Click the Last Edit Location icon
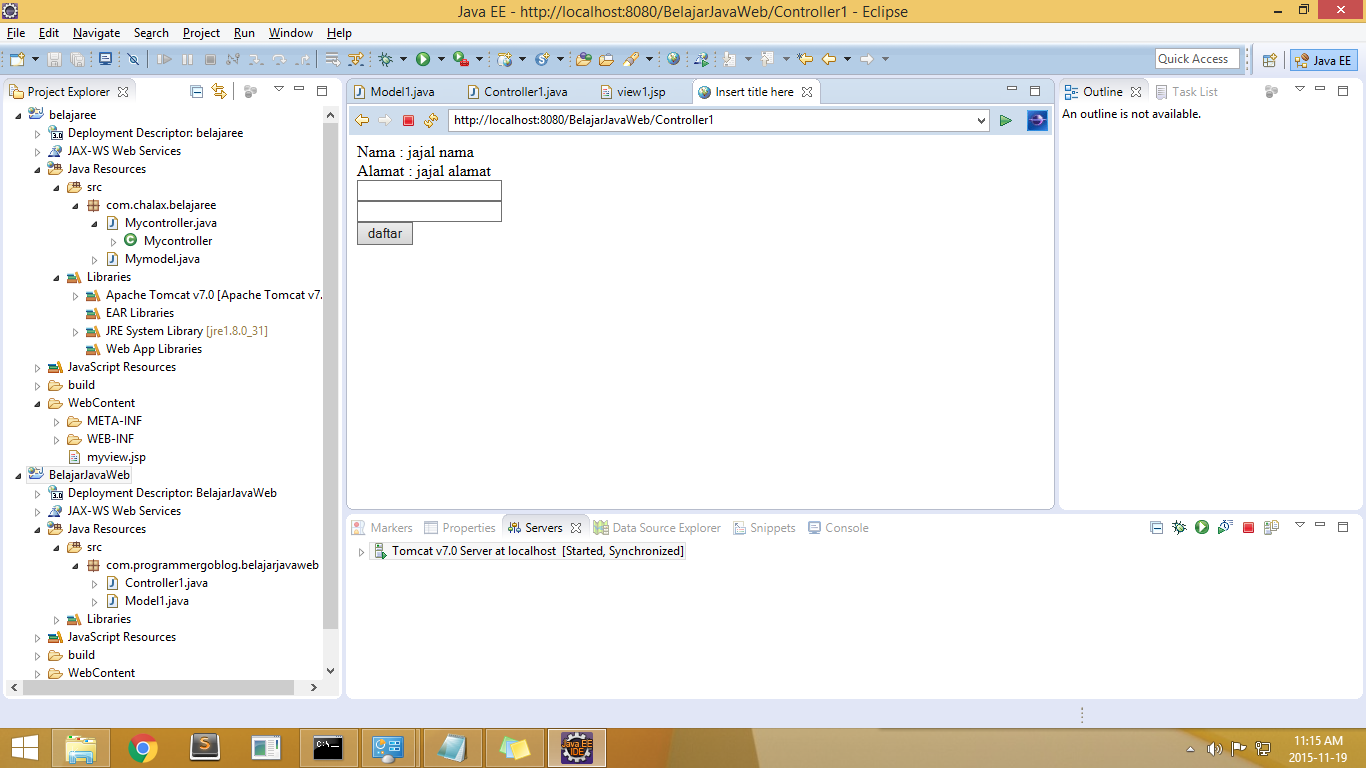Image resolution: width=1366 pixels, height=768 pixels. [x=806, y=60]
